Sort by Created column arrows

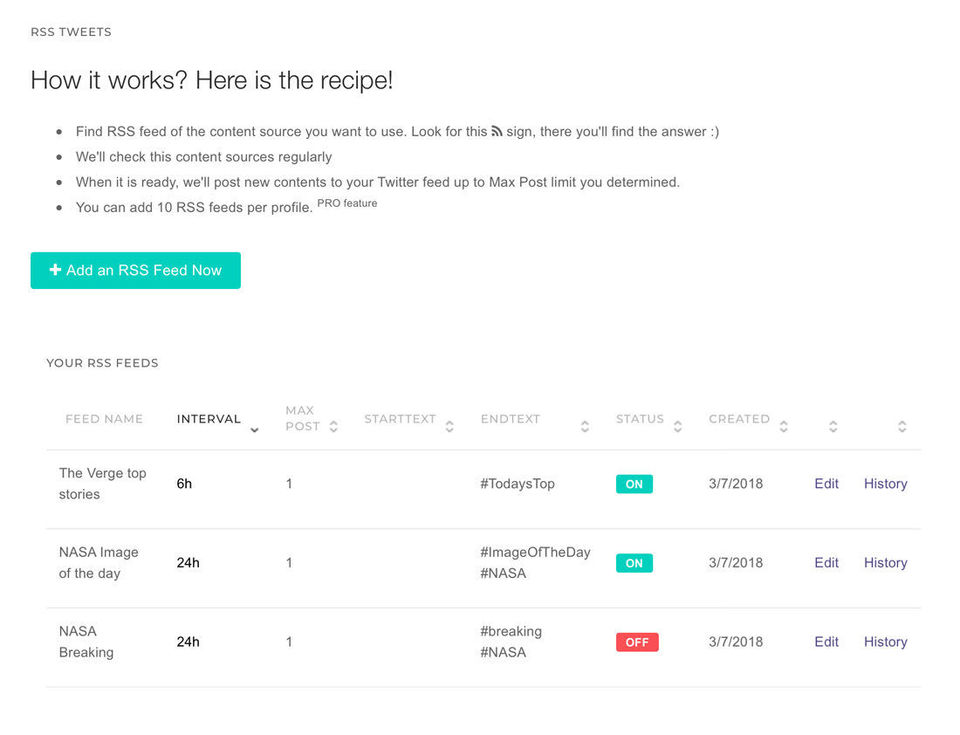pos(784,426)
